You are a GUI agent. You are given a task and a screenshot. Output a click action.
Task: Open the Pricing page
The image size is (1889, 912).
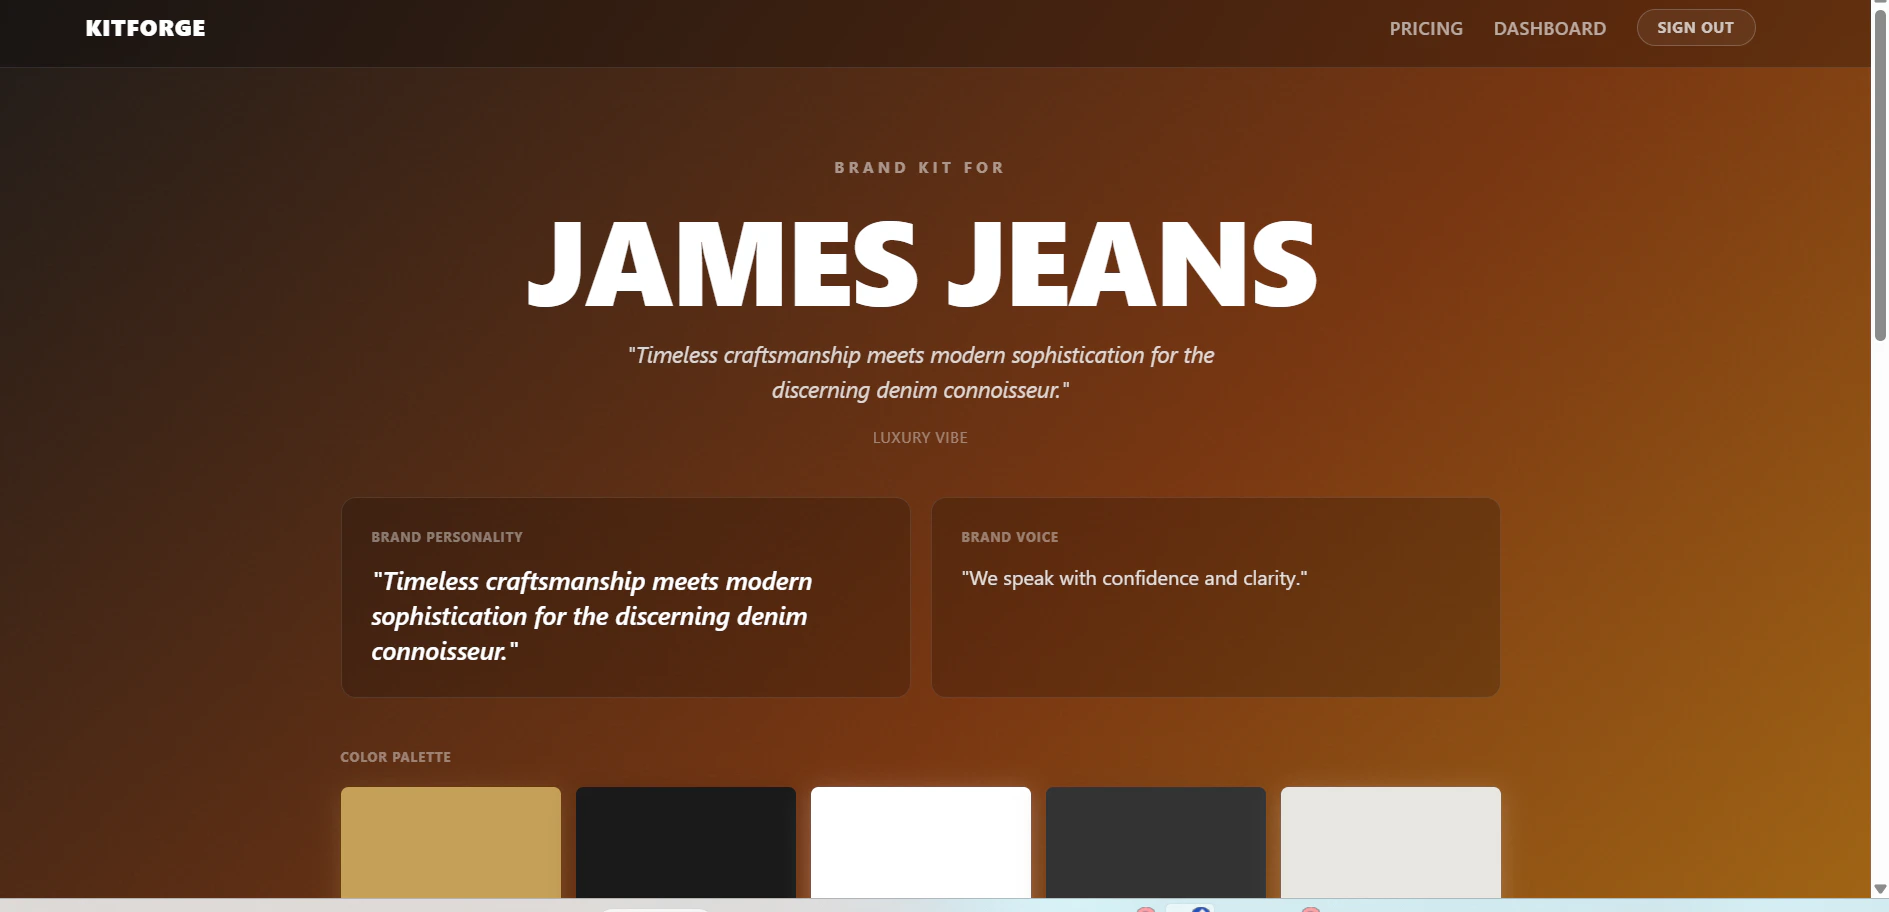[1425, 29]
